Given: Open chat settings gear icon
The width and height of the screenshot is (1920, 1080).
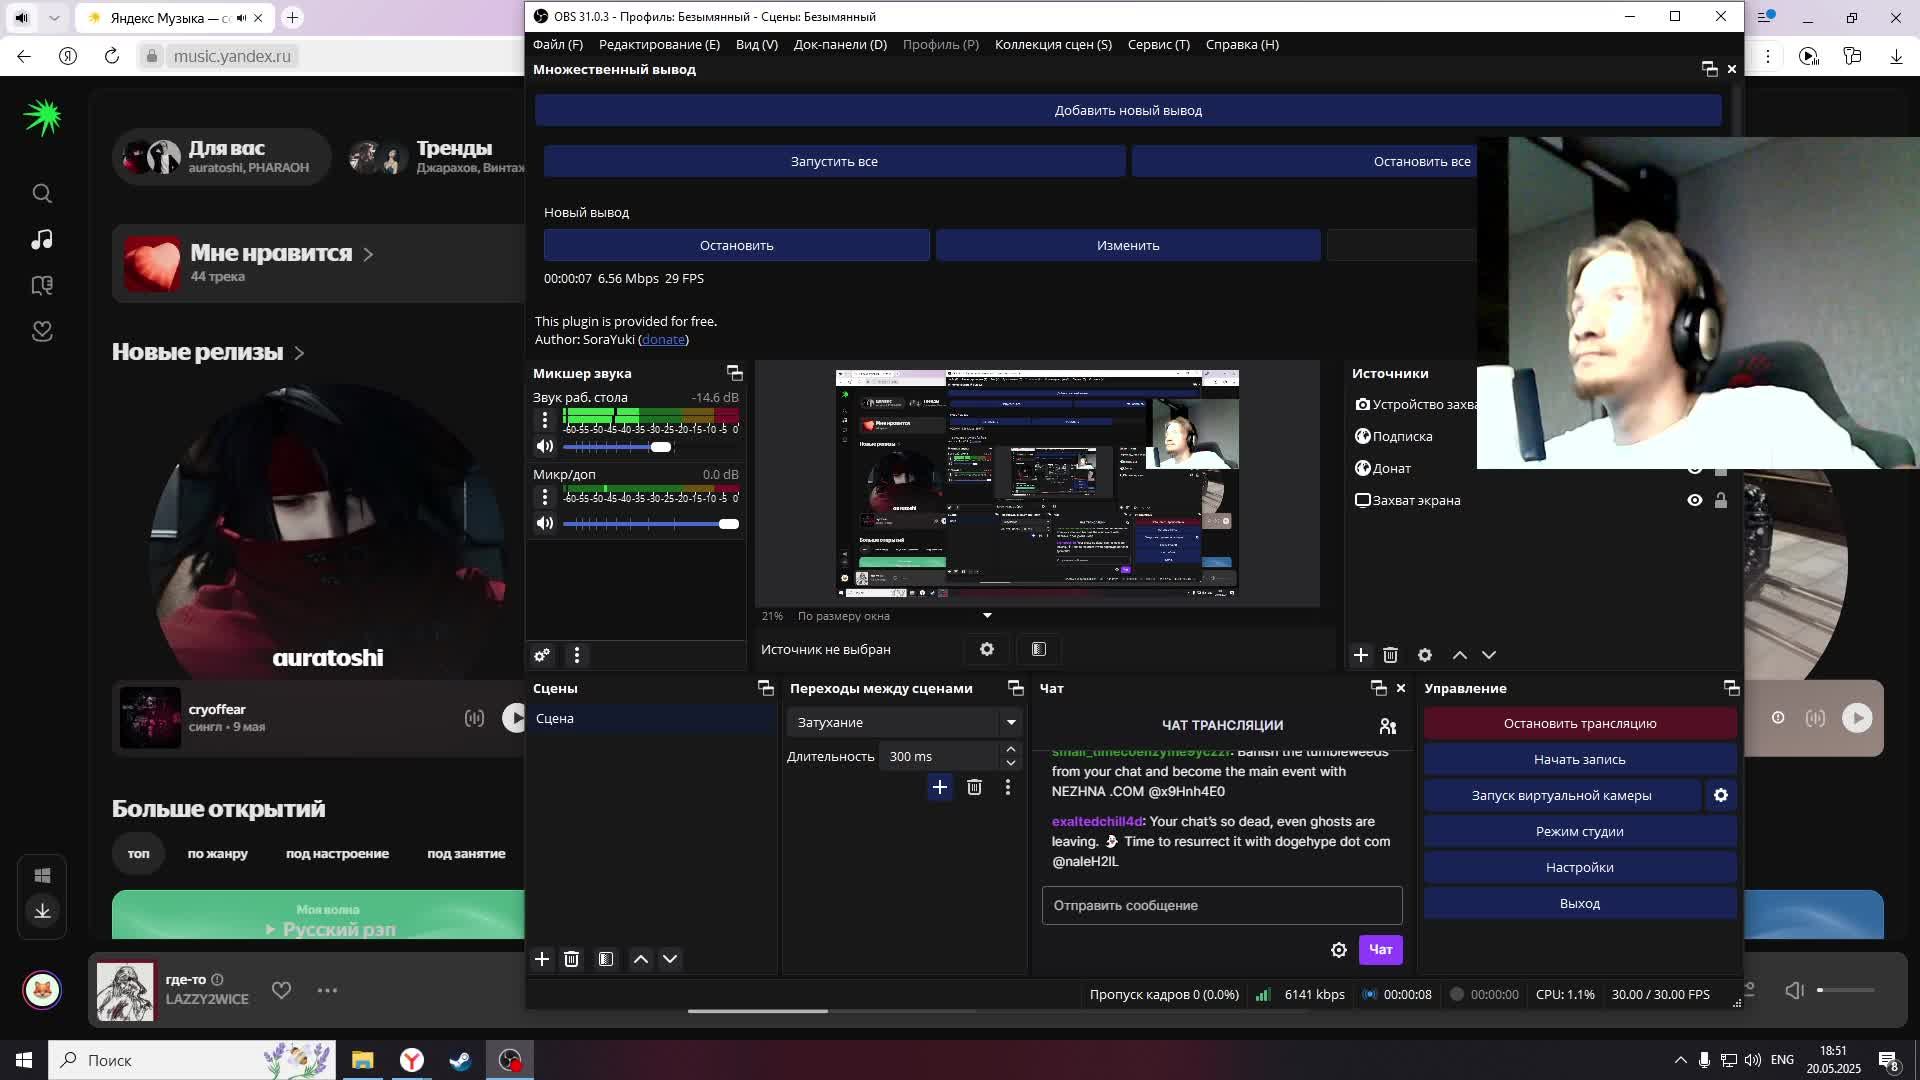Looking at the screenshot, I should (x=1339, y=950).
